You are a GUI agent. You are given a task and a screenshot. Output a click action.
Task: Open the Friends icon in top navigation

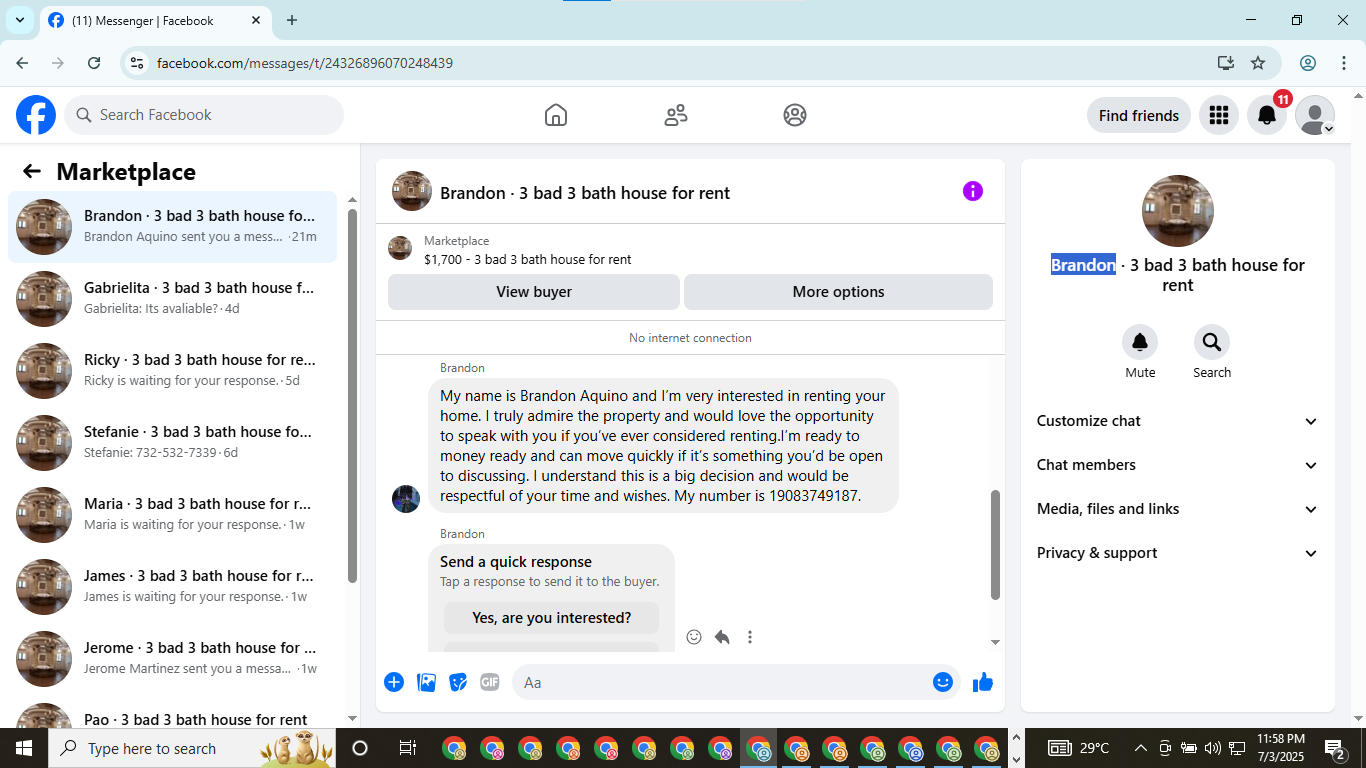676,115
